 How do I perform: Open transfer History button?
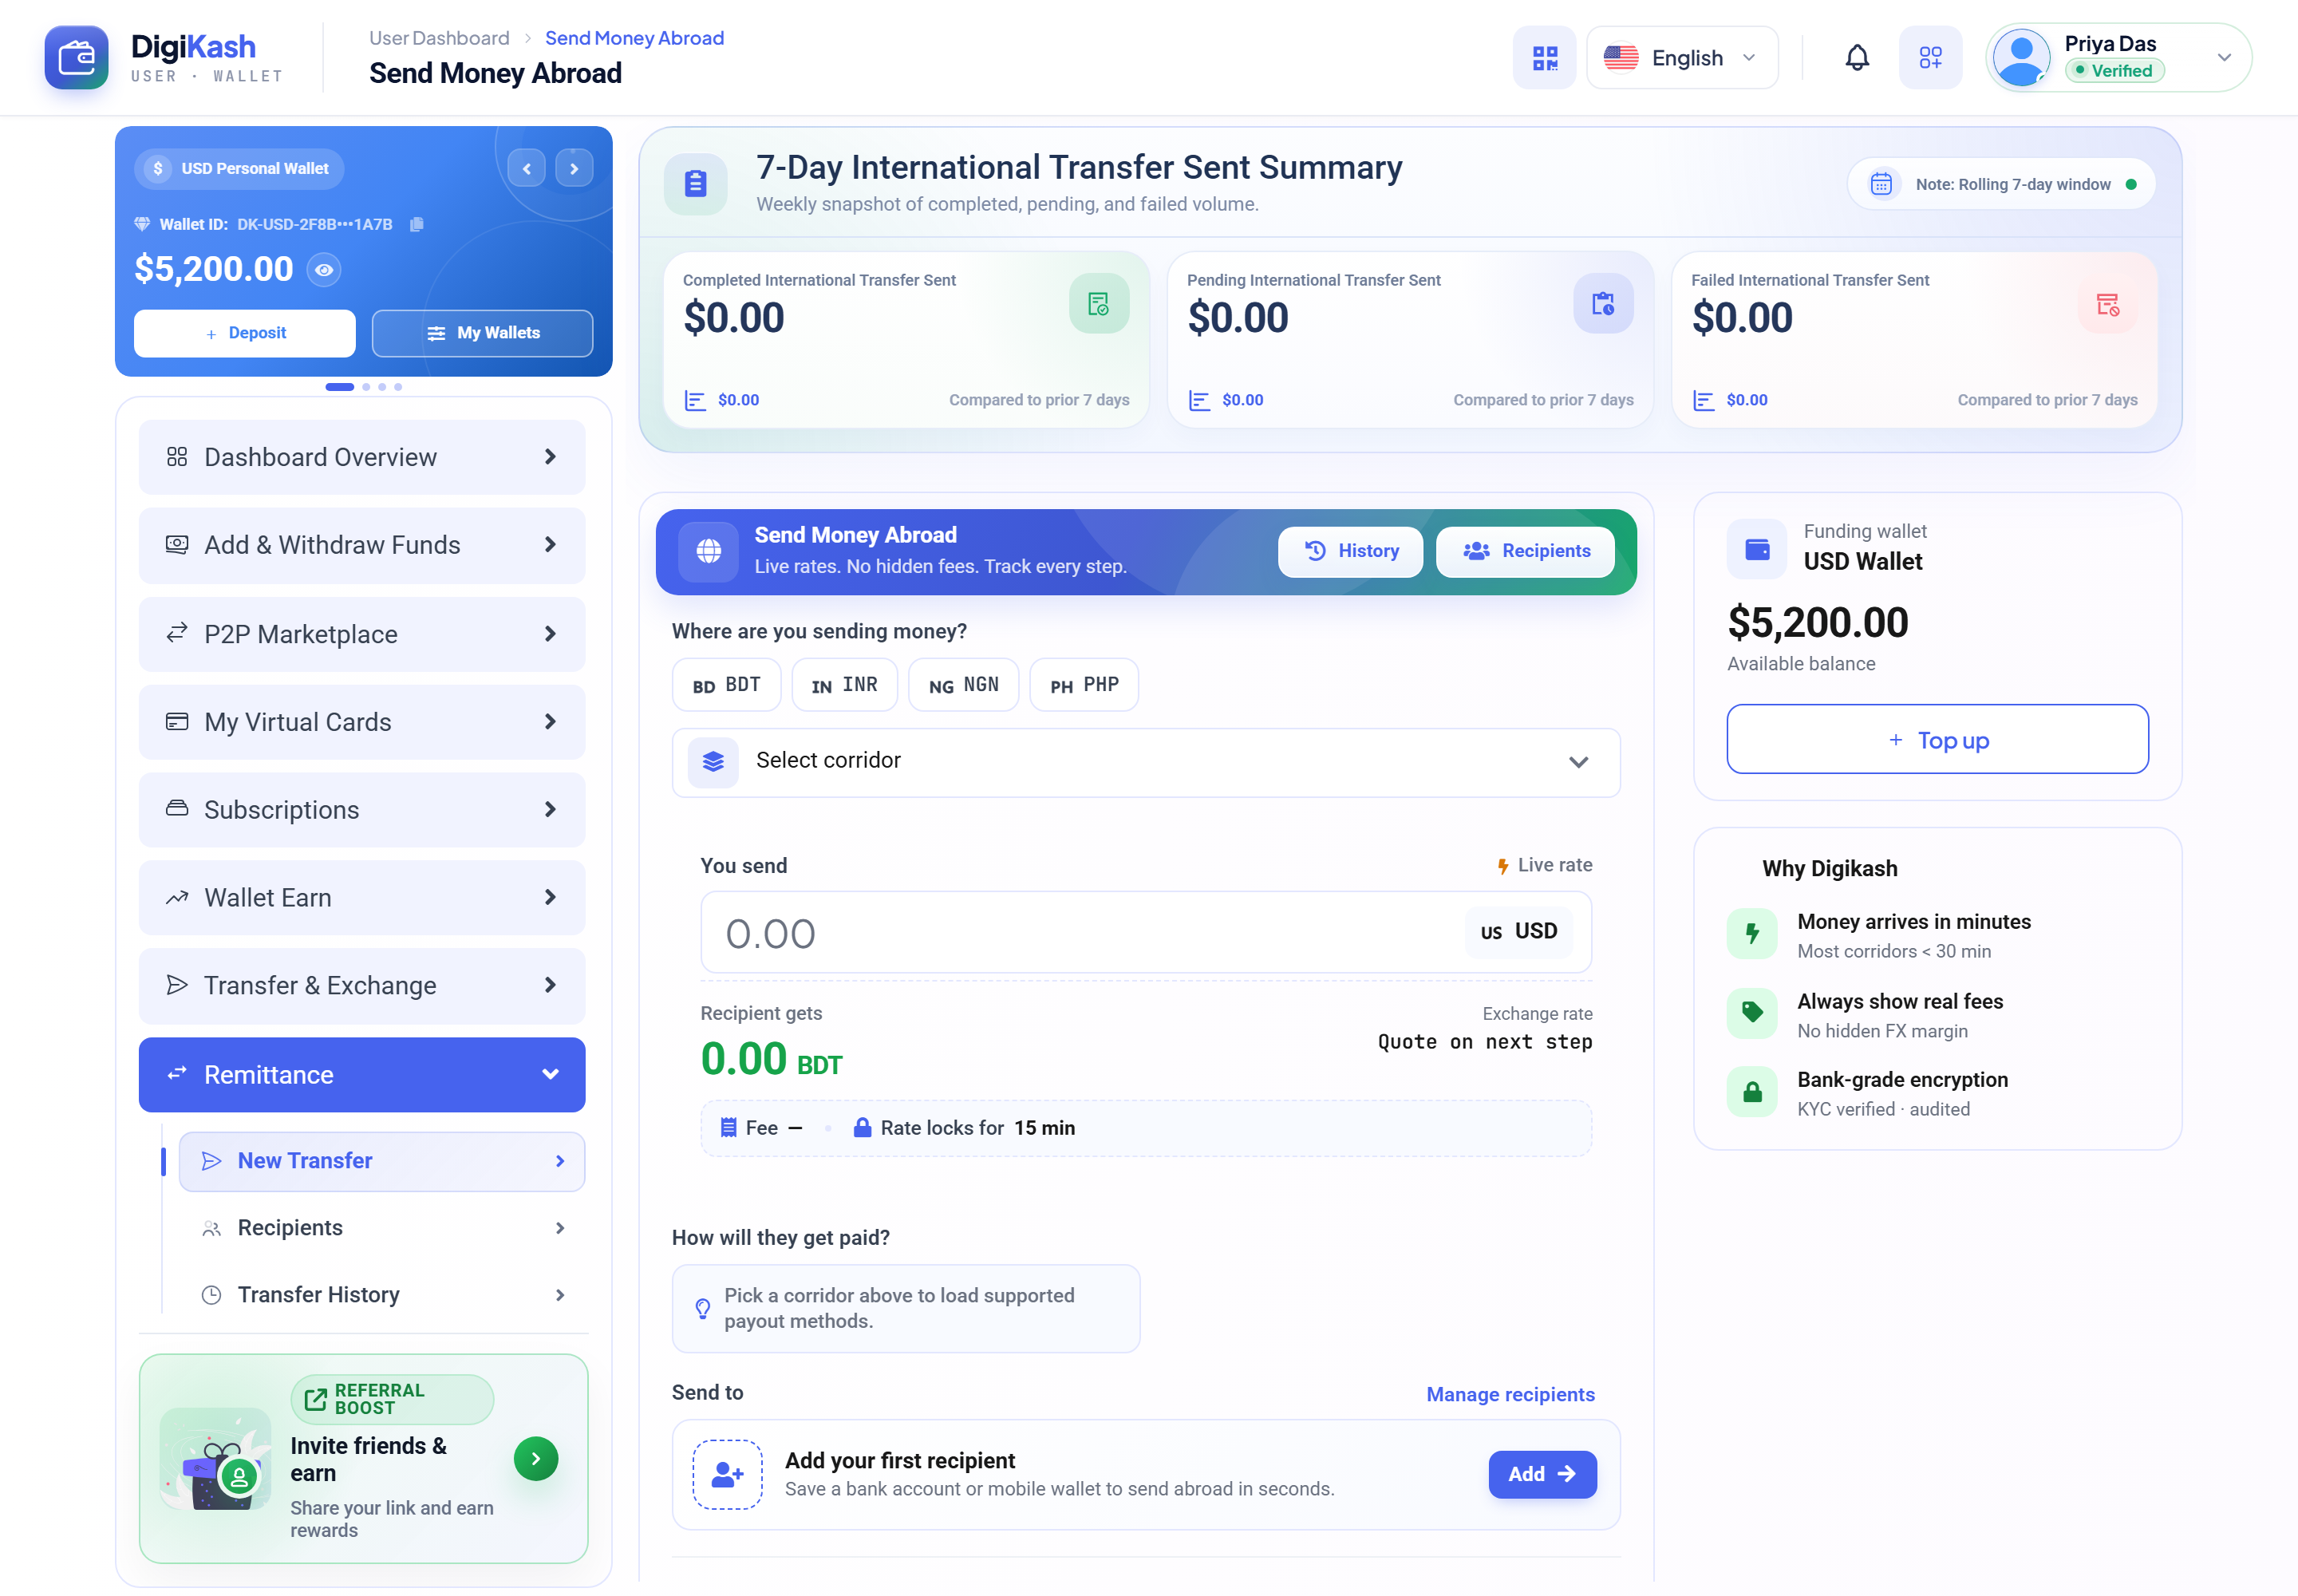coord(1350,551)
